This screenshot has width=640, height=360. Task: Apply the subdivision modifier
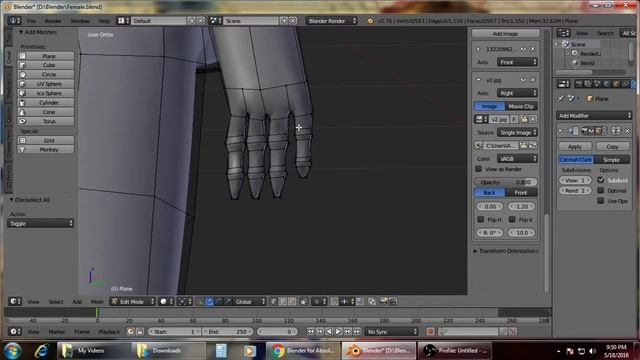coord(575,146)
